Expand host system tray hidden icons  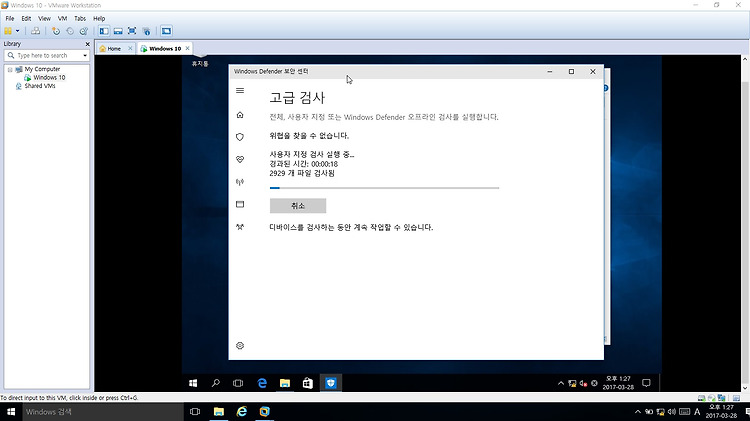pos(638,412)
